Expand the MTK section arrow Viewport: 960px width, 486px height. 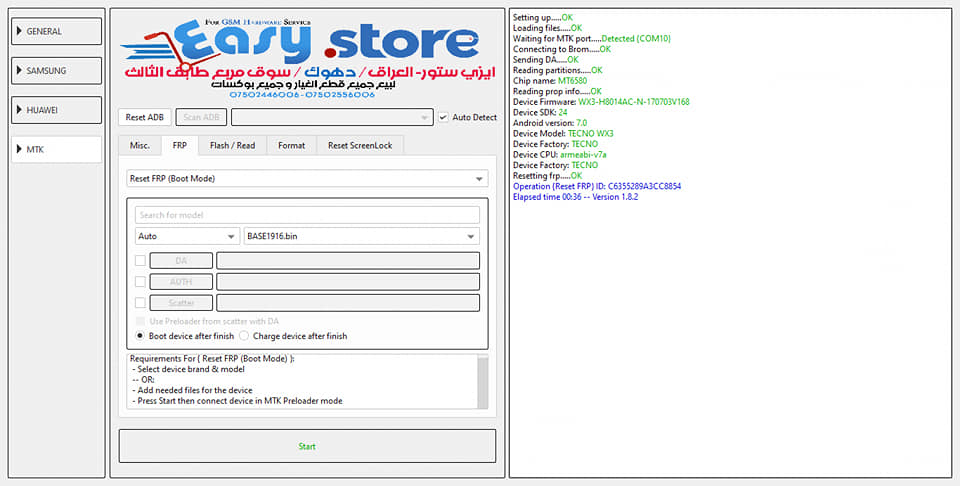tap(20, 149)
